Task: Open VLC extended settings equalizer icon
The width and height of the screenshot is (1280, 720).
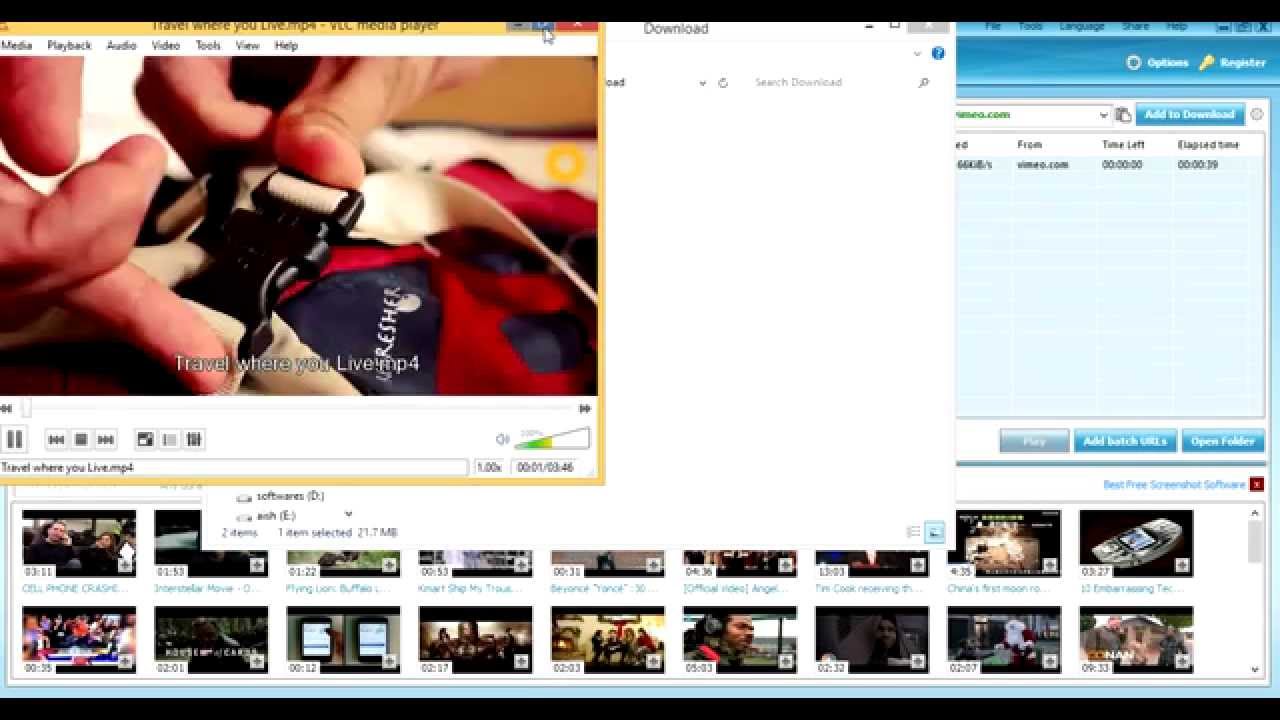Action: click(x=194, y=439)
